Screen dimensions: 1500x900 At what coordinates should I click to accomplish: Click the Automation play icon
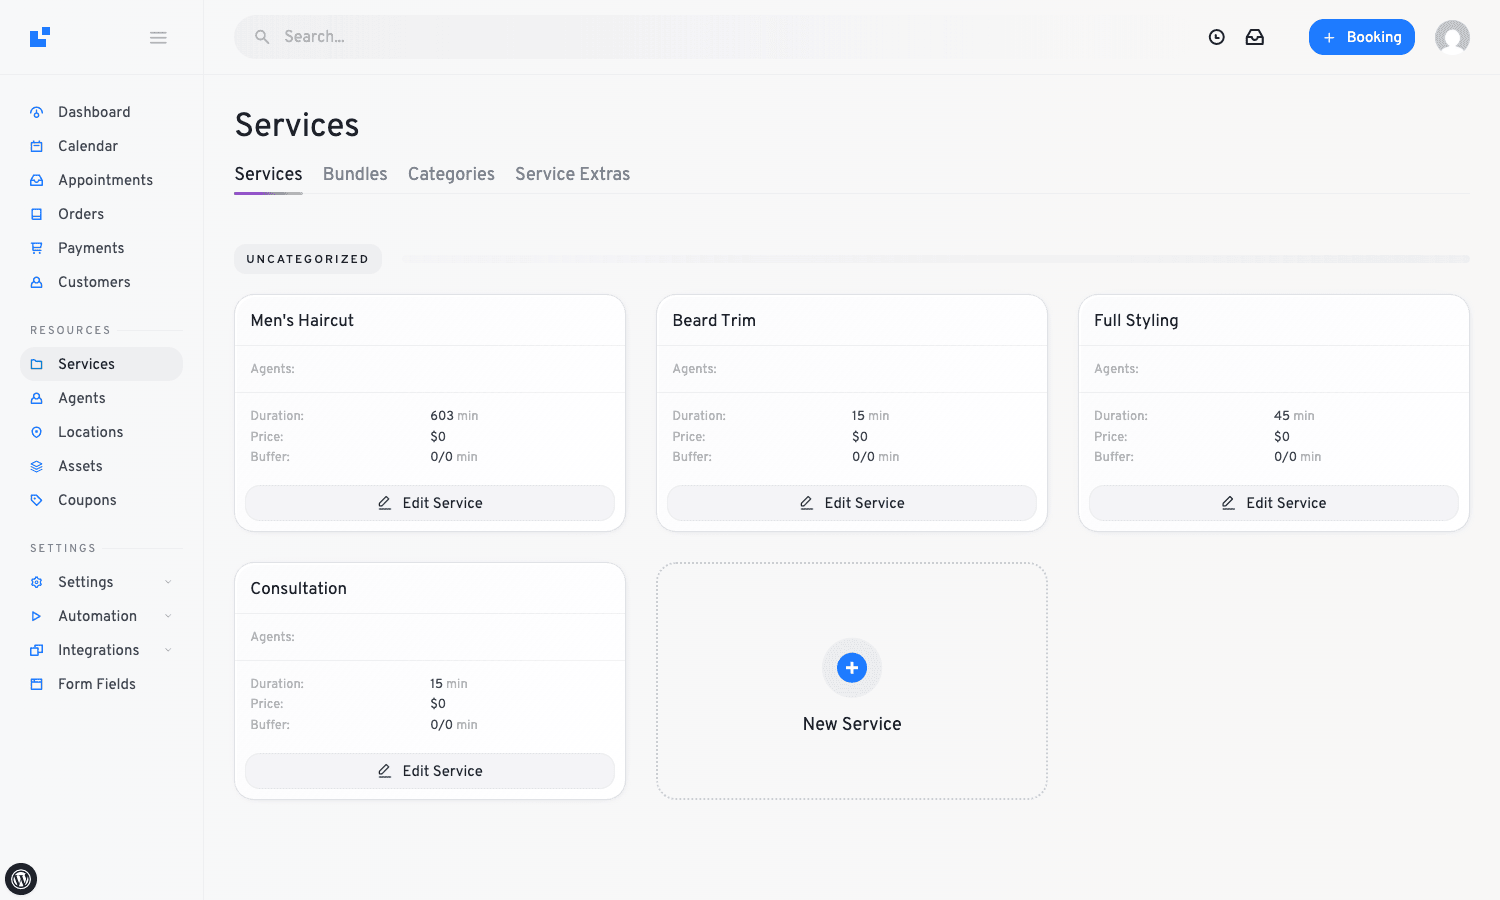[x=37, y=616]
